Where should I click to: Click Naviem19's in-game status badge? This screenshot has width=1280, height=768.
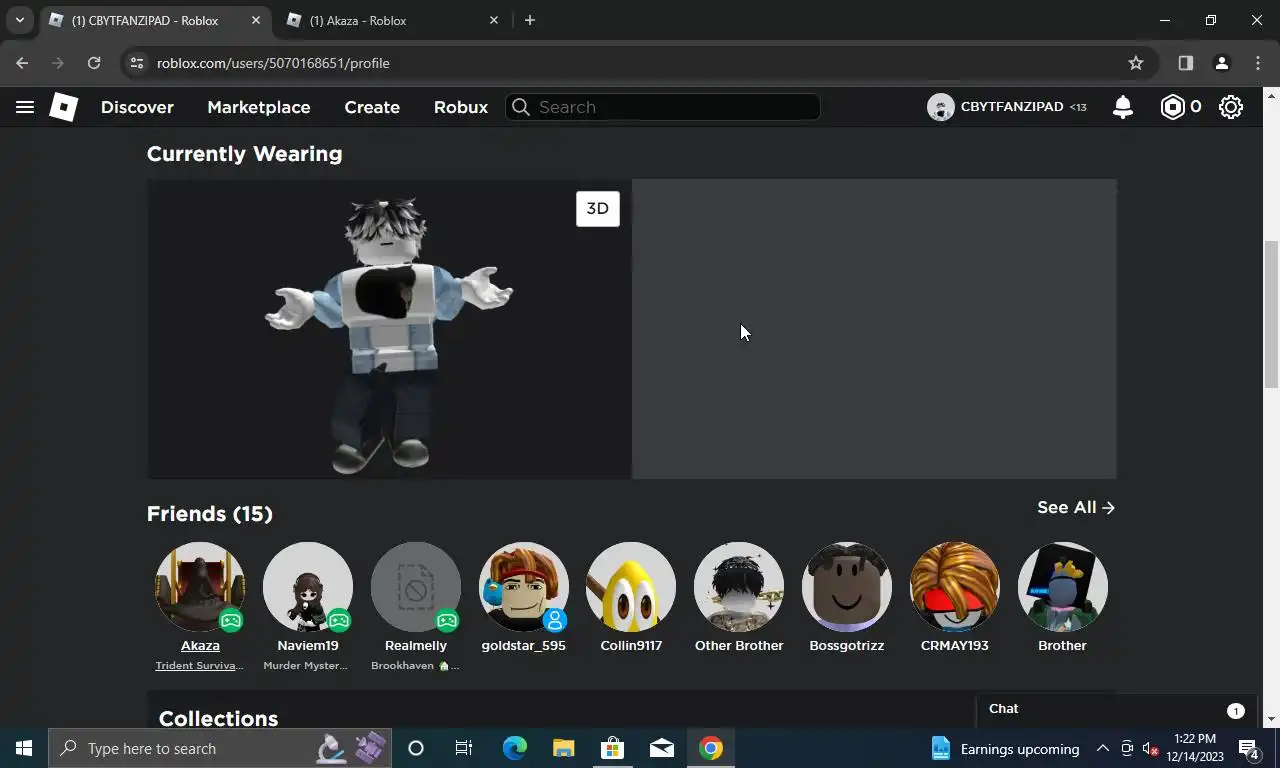(x=339, y=620)
